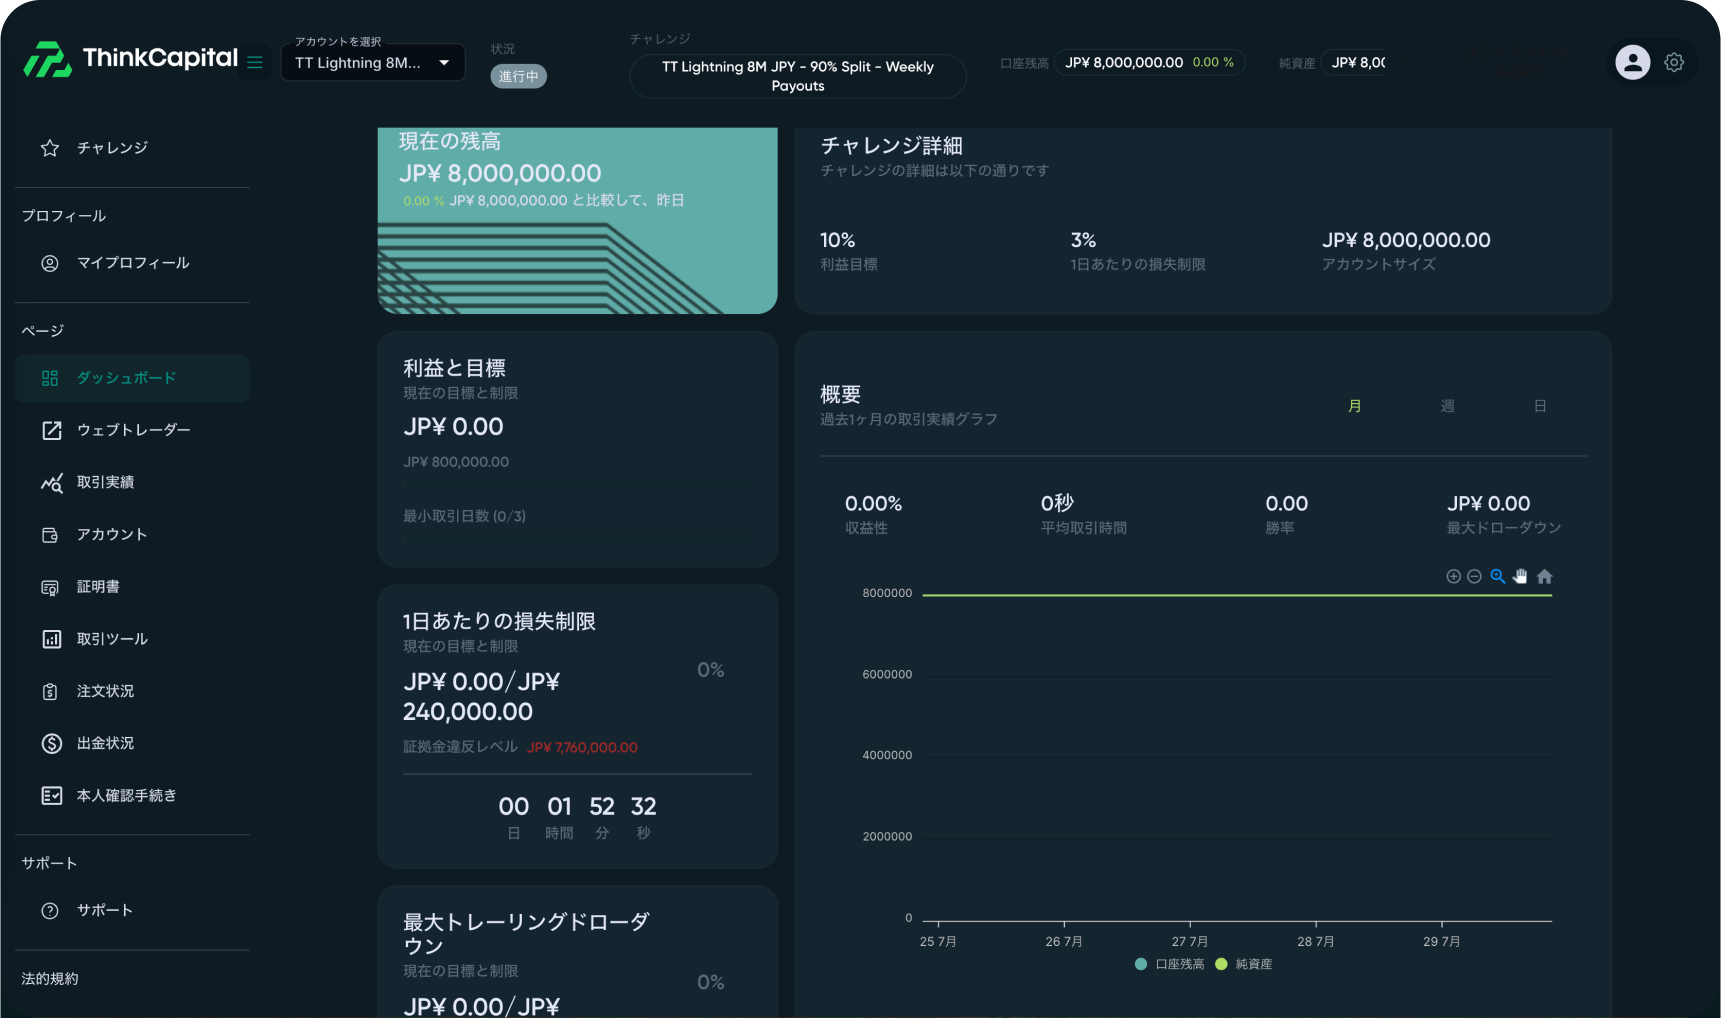Image resolution: width=1721 pixels, height=1018 pixels.
Task: Open the 出金状況 withdrawal status page
Action: [x=105, y=743]
